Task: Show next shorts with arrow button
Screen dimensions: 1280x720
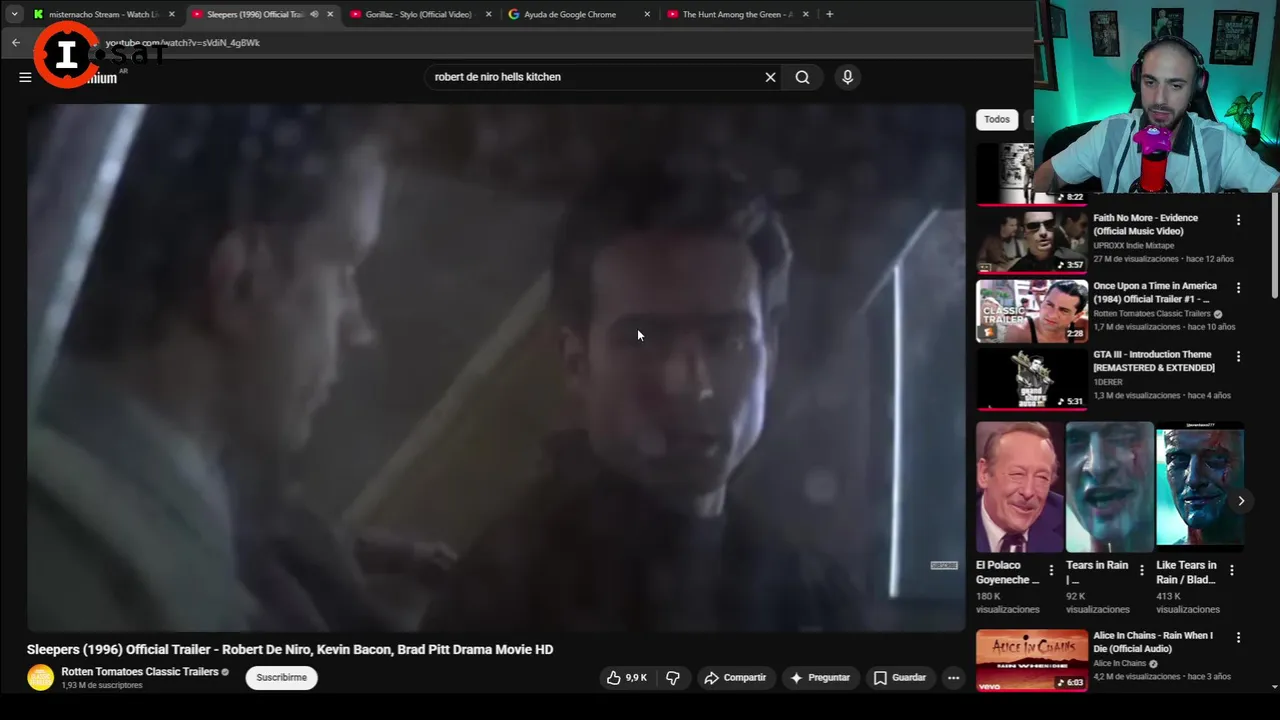Action: (x=1241, y=501)
